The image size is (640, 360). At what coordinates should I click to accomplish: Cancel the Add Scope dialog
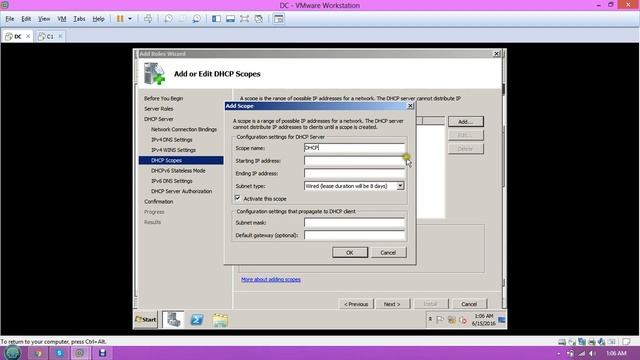point(388,252)
